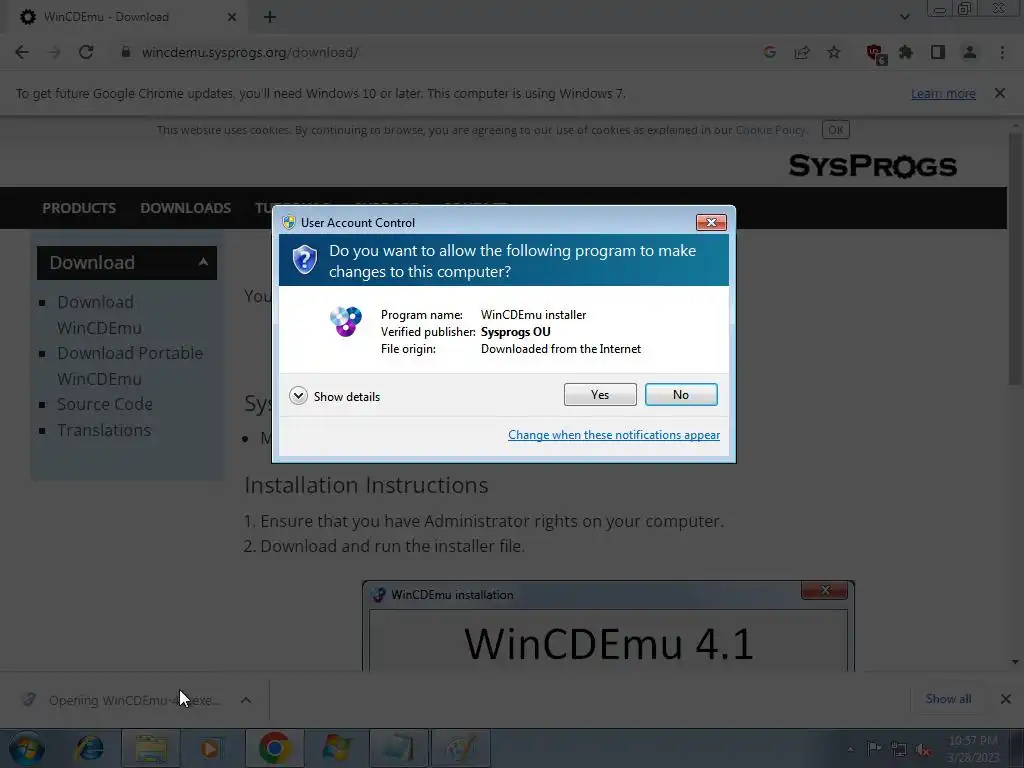Image resolution: width=1024 pixels, height=768 pixels.
Task: Select the WinCDEmu - Download tab
Action: tap(127, 17)
